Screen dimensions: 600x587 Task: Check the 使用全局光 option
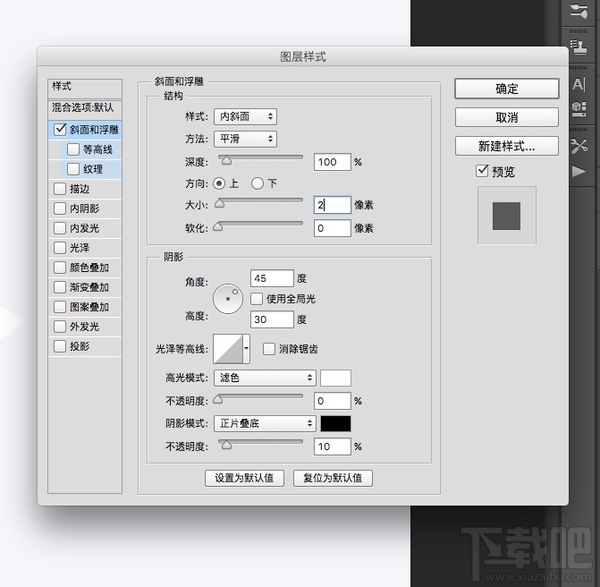click(256, 298)
